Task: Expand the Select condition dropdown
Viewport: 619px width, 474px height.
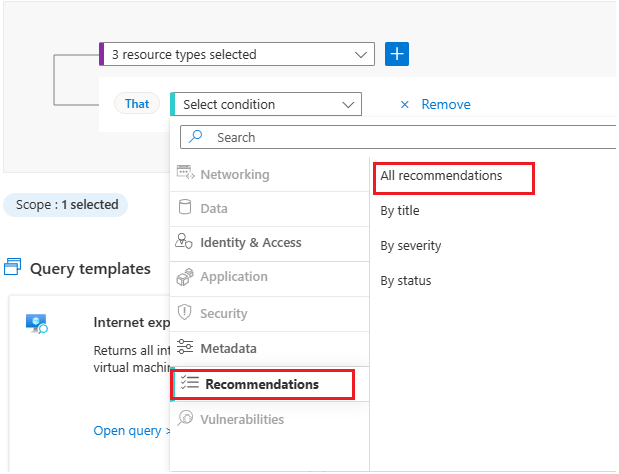Action: [x=268, y=104]
